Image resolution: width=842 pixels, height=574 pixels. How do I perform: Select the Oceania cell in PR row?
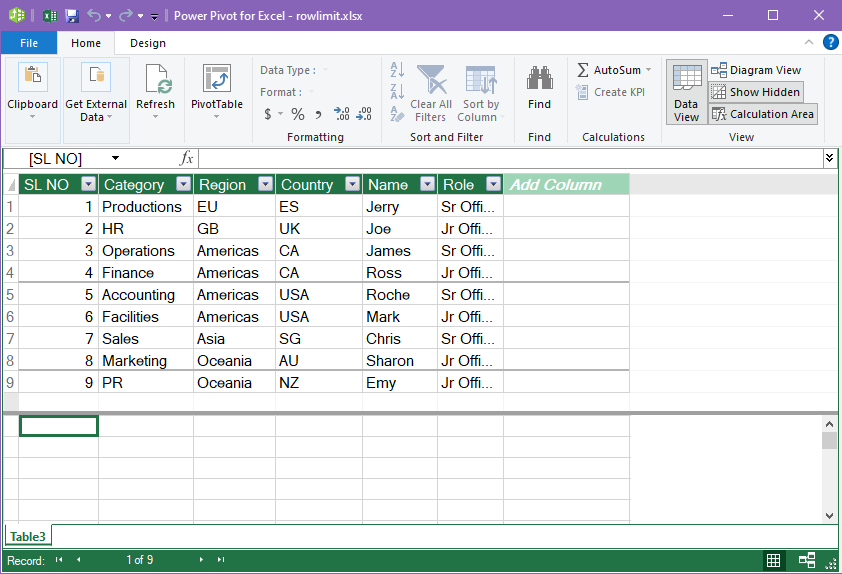[x=234, y=383]
